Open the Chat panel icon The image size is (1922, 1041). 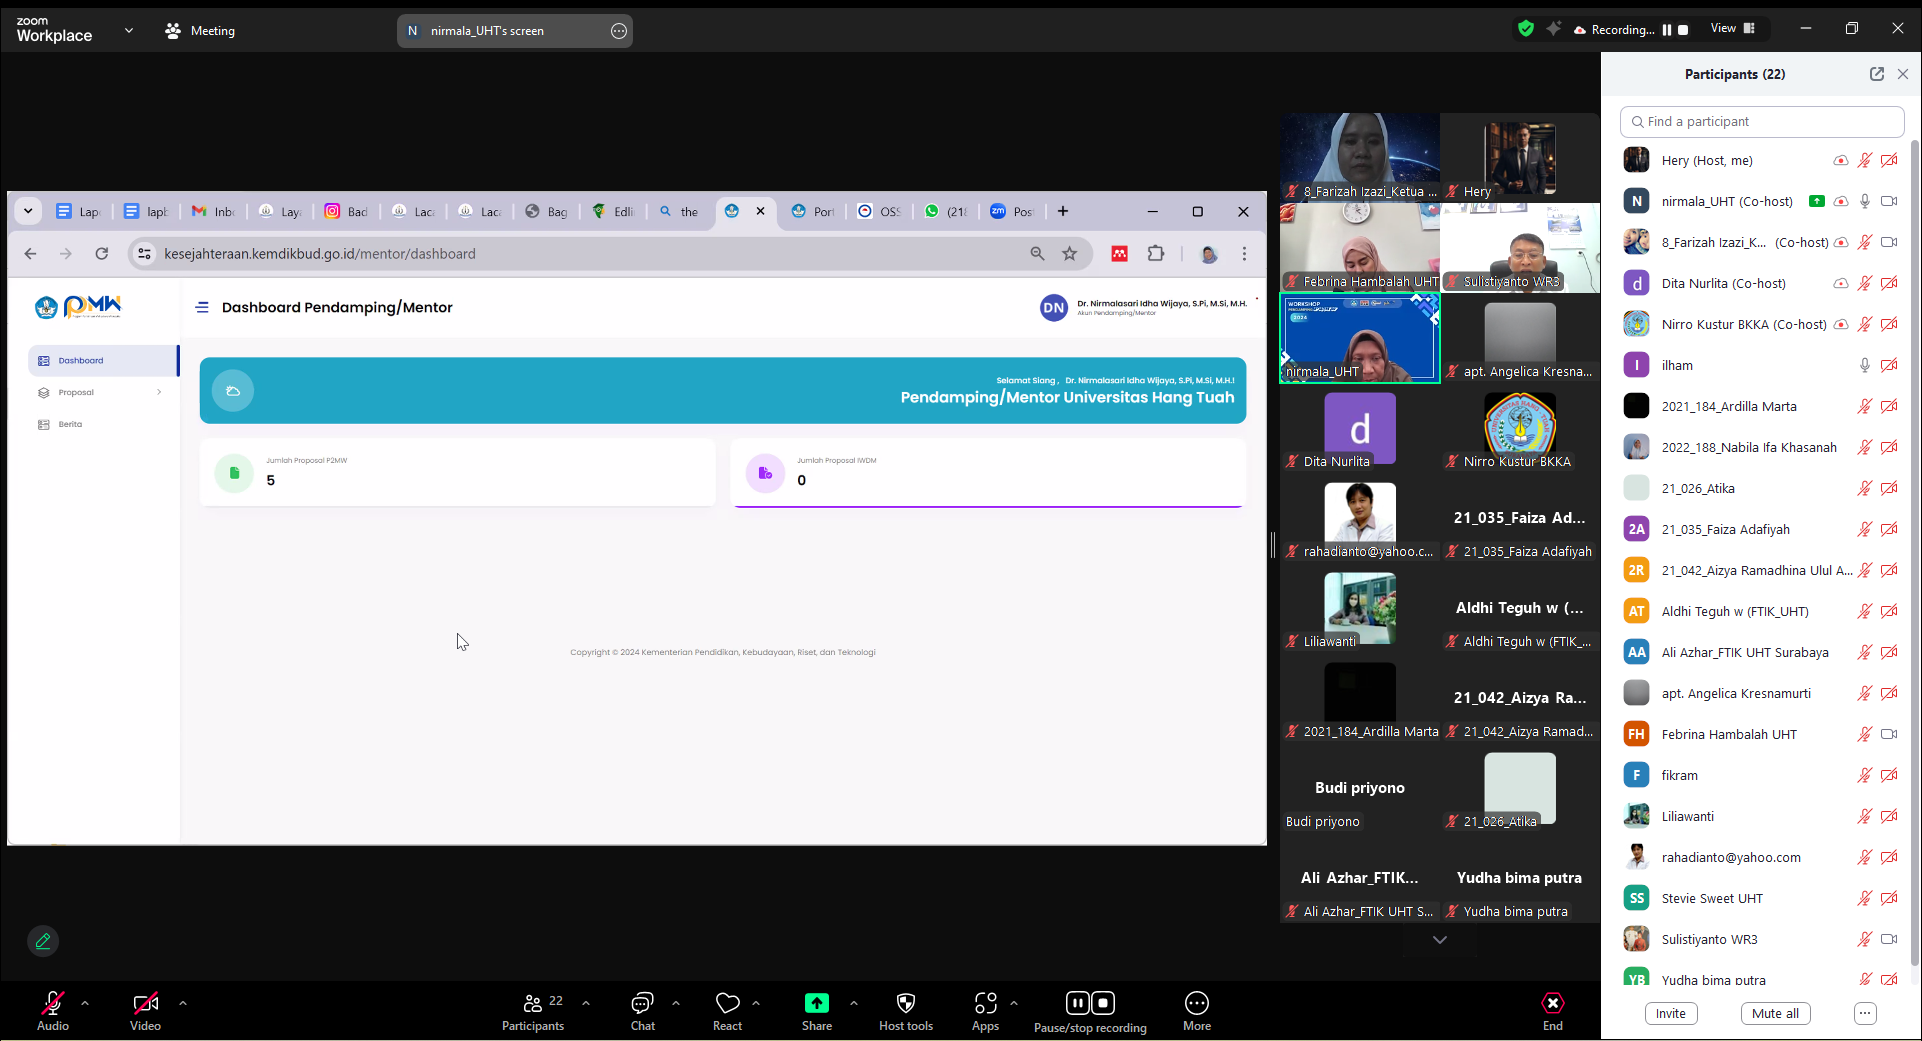642,1003
